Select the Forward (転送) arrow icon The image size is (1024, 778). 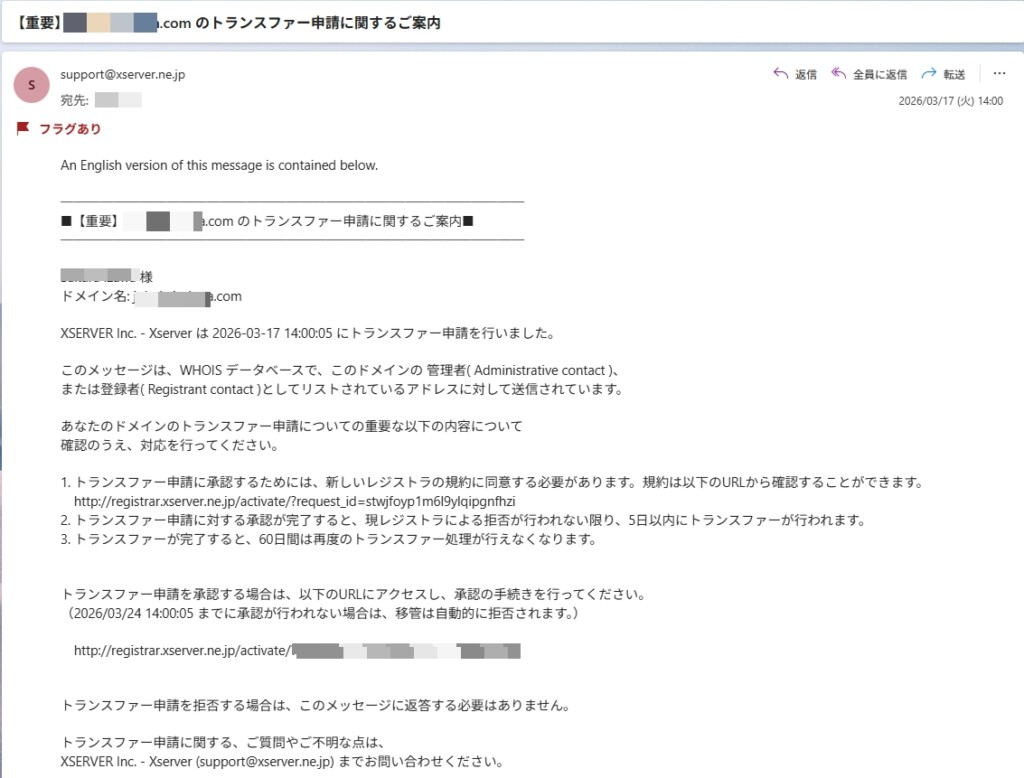928,73
